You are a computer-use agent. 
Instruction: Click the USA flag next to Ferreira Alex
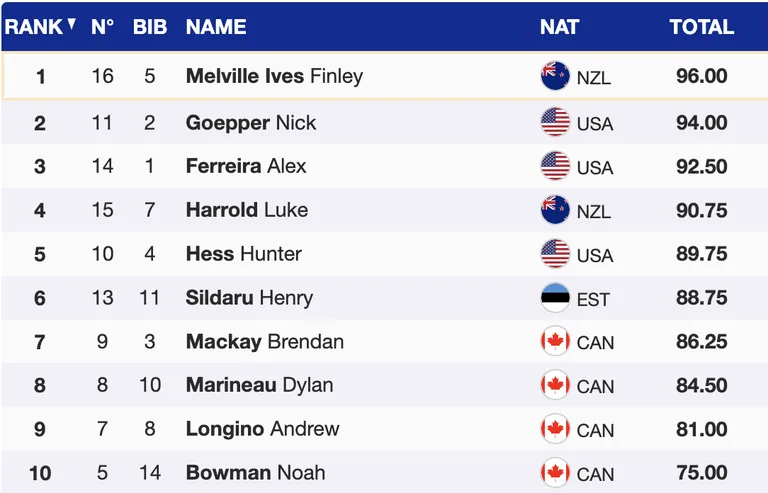555,166
